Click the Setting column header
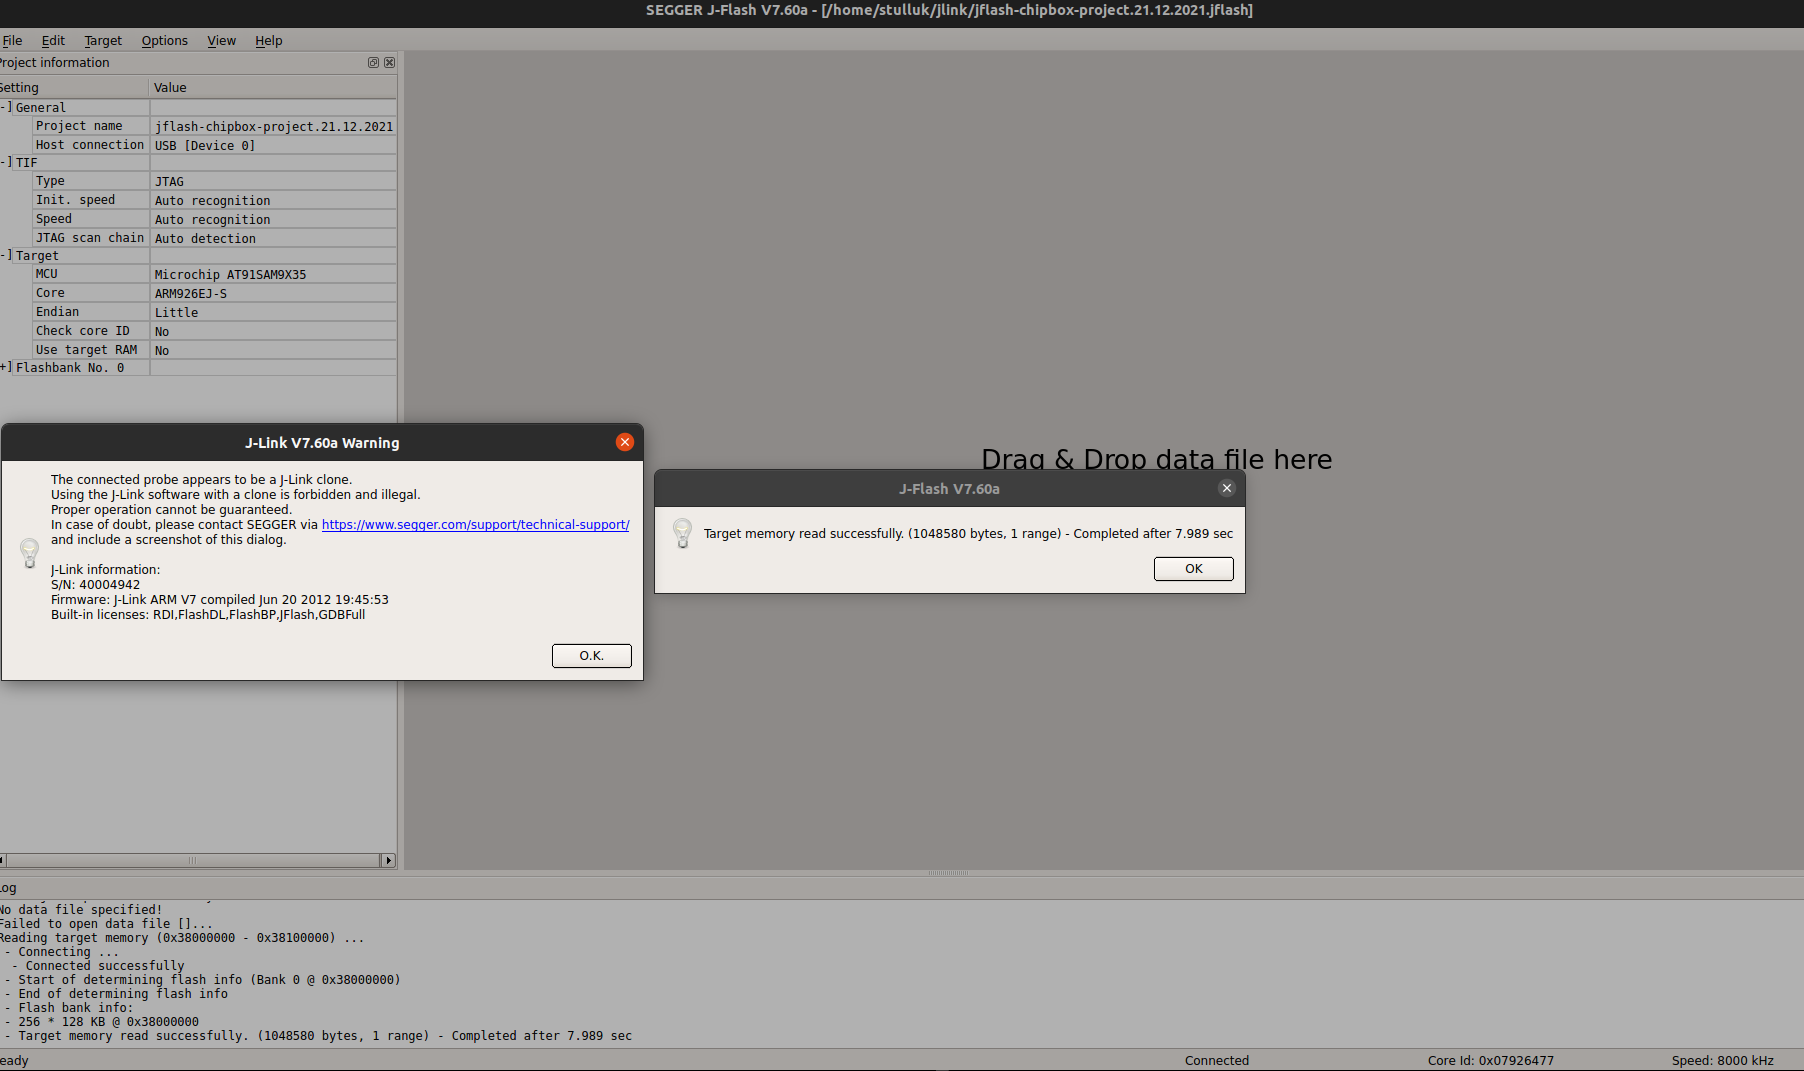 (74, 87)
